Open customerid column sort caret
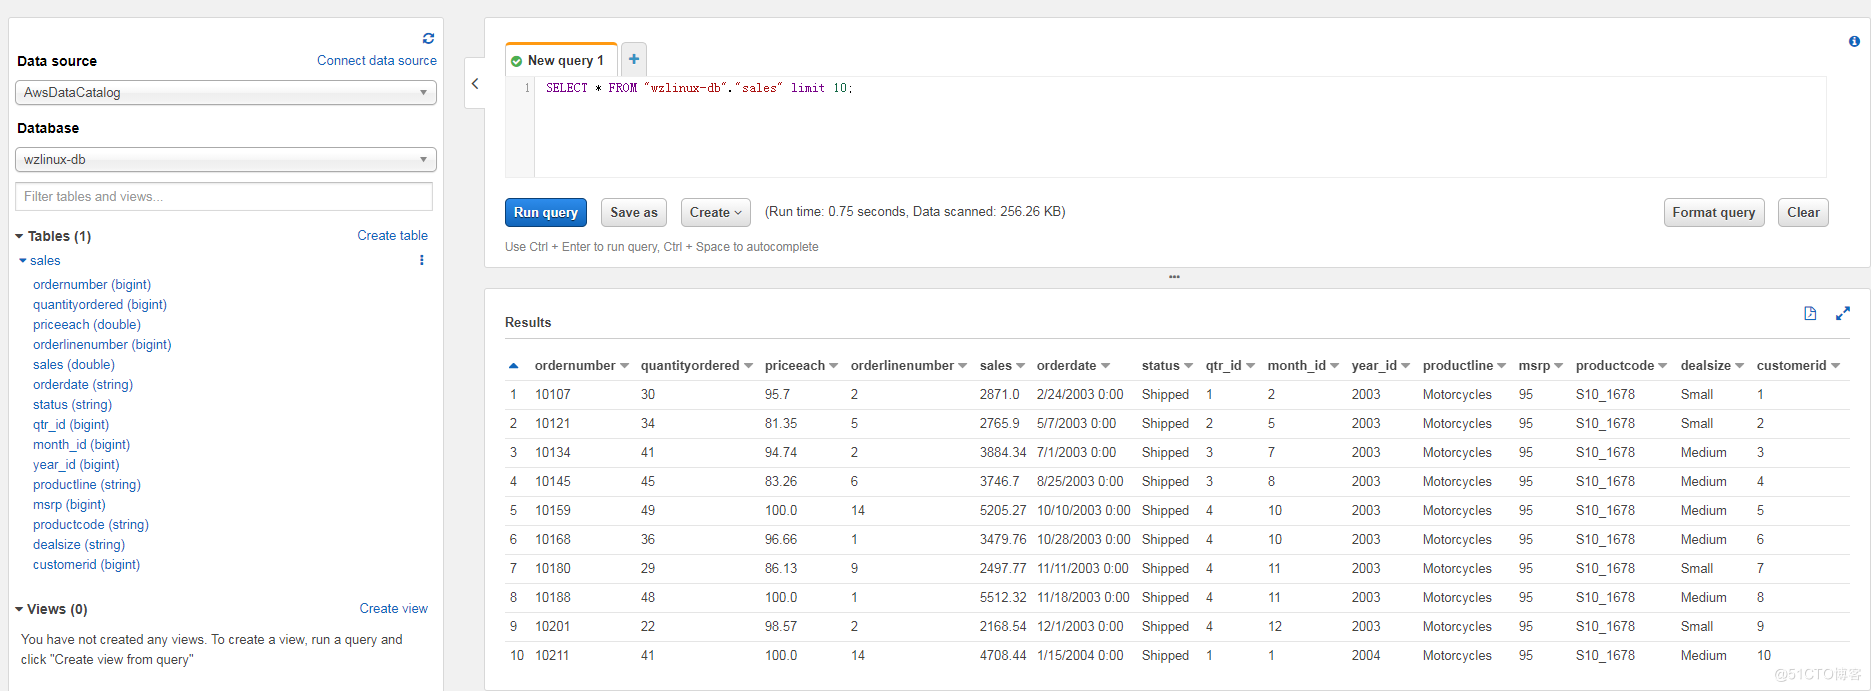The height and width of the screenshot is (691, 1871). (1835, 366)
